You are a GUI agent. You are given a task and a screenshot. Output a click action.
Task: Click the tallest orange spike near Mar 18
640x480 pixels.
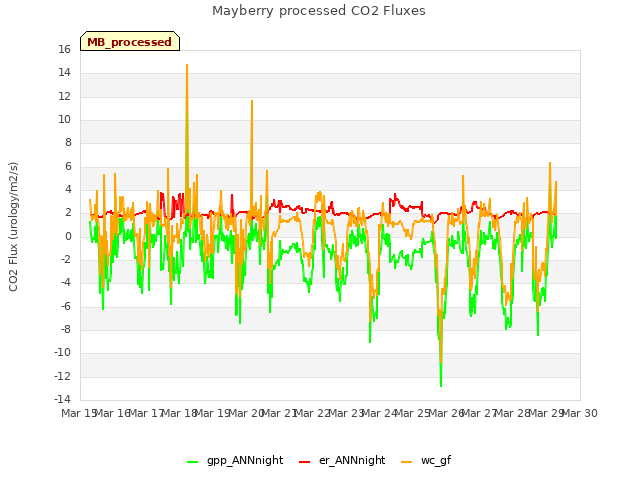(x=187, y=65)
